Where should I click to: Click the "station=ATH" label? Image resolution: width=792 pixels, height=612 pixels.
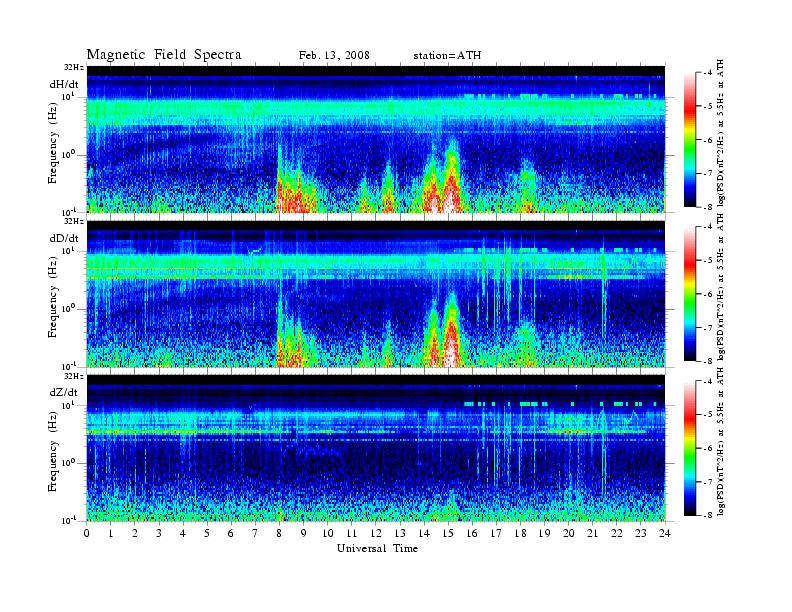tap(447, 56)
